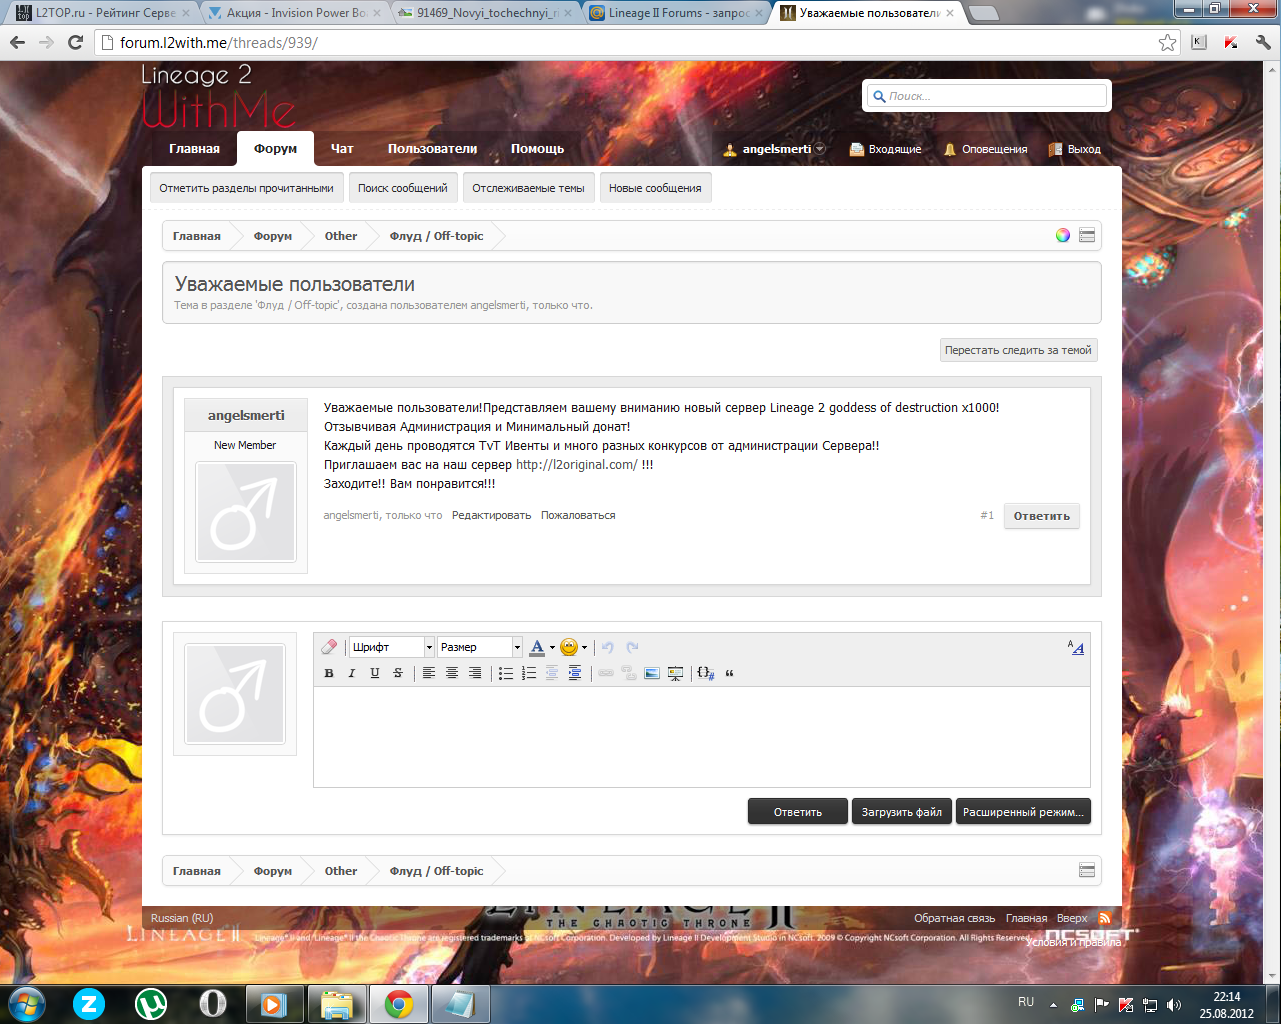Image resolution: width=1281 pixels, height=1028 pixels.
Task: Open the Пользователи navigation tab
Action: (x=432, y=149)
